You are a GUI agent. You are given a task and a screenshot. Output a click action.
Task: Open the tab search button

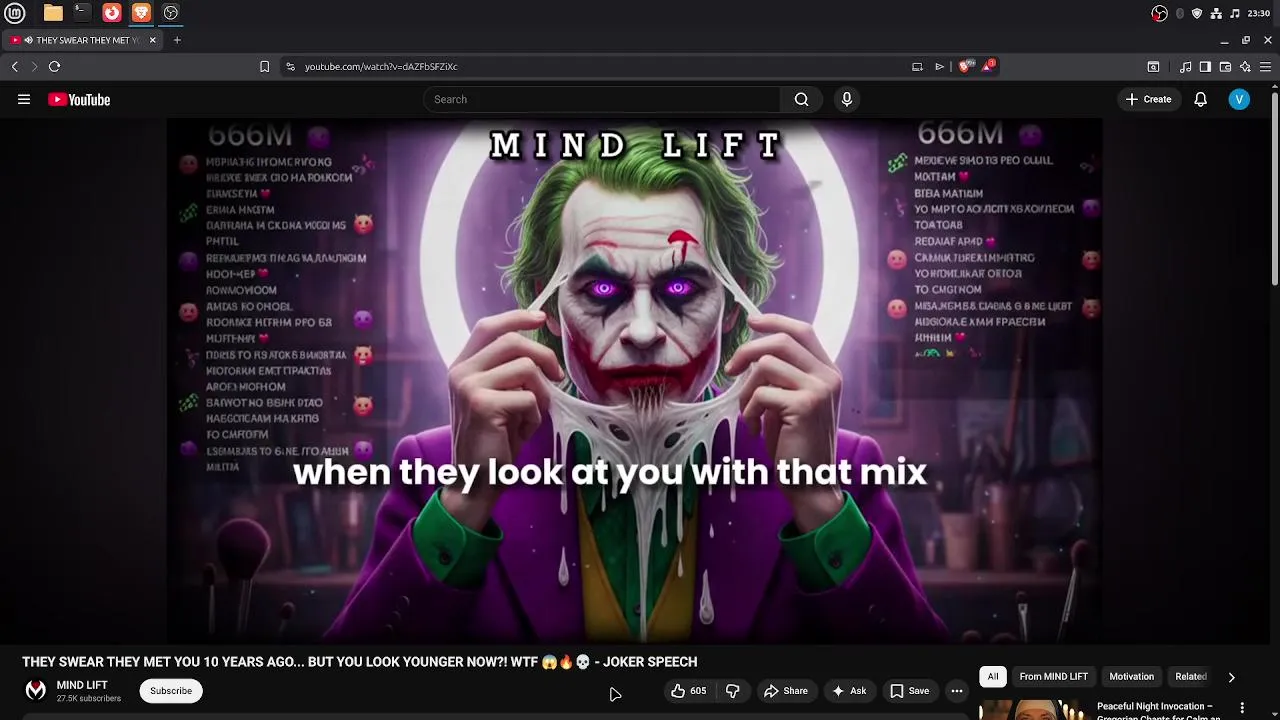(x=1153, y=66)
